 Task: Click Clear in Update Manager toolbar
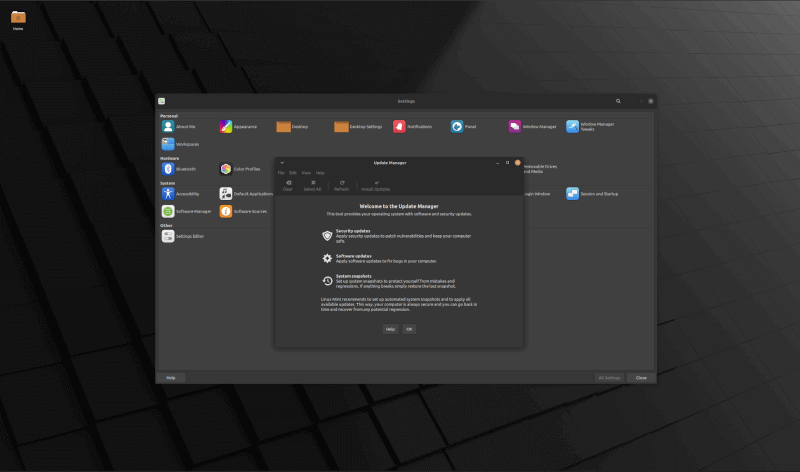[x=288, y=186]
